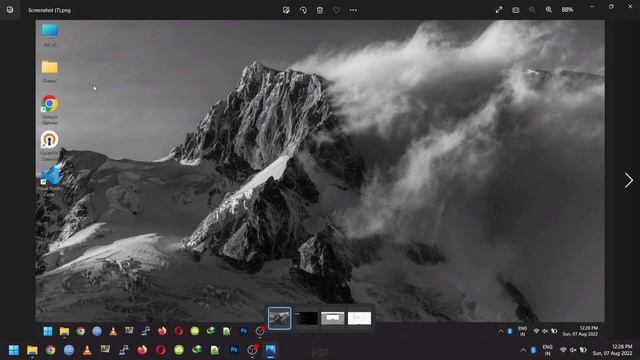Select the mountain thumbnail in filmstrip

click(280, 318)
